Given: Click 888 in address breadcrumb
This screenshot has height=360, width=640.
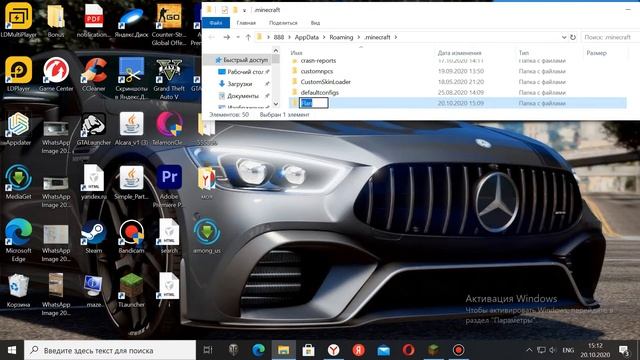Looking at the screenshot, I should 279,37.
